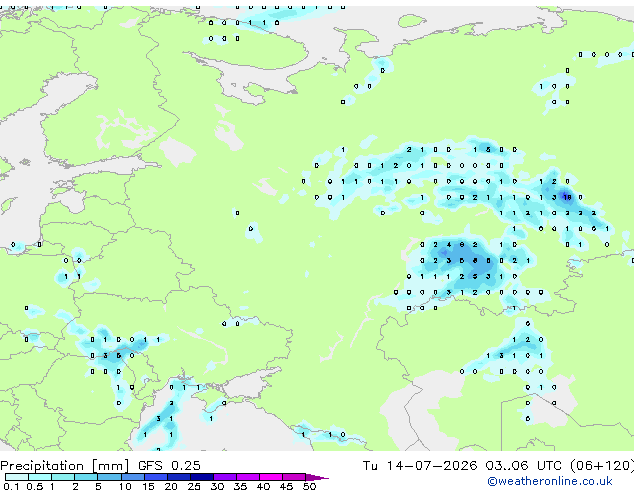Screen dimensions: 634x490
Task: Click the "30" legend scale label
Action: coord(217,486)
